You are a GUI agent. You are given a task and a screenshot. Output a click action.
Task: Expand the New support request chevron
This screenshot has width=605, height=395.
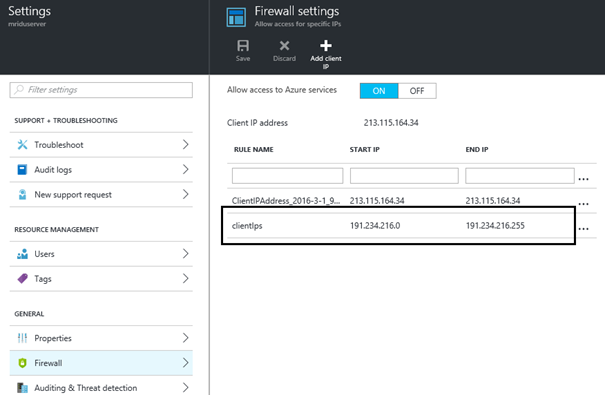tap(186, 194)
